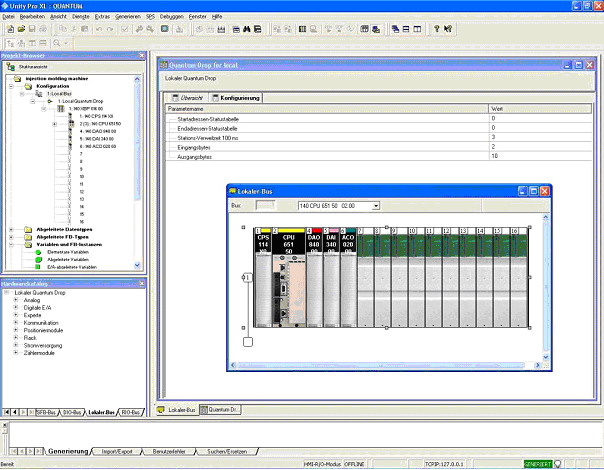Open the Hilfe menu
The width and height of the screenshot is (604, 470).
tap(217, 17)
